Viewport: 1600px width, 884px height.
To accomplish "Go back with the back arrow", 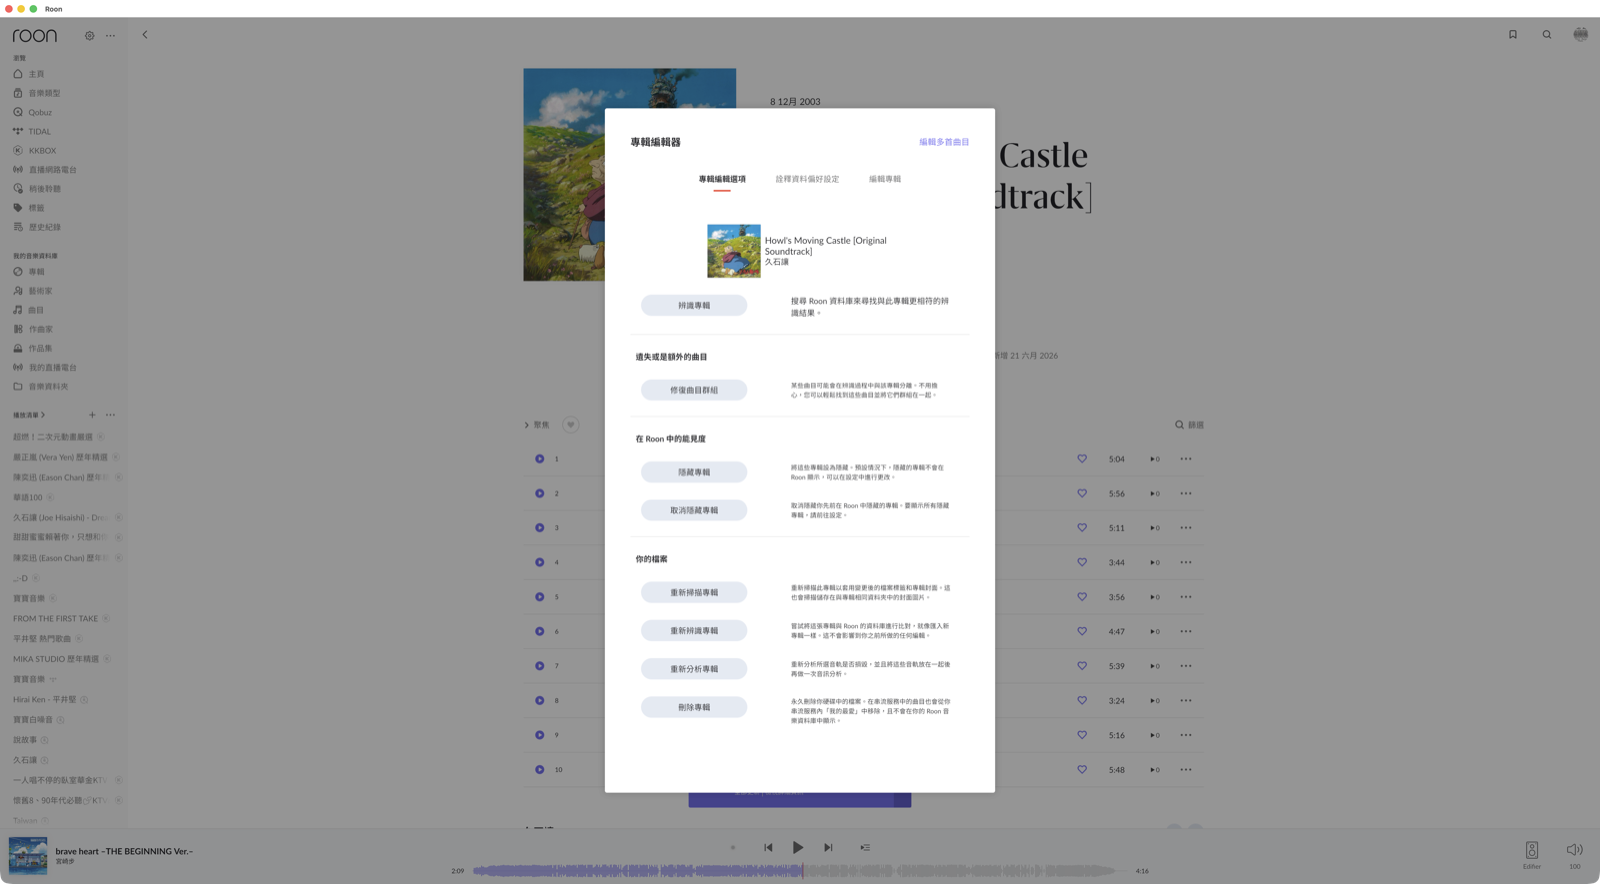I will click(145, 35).
